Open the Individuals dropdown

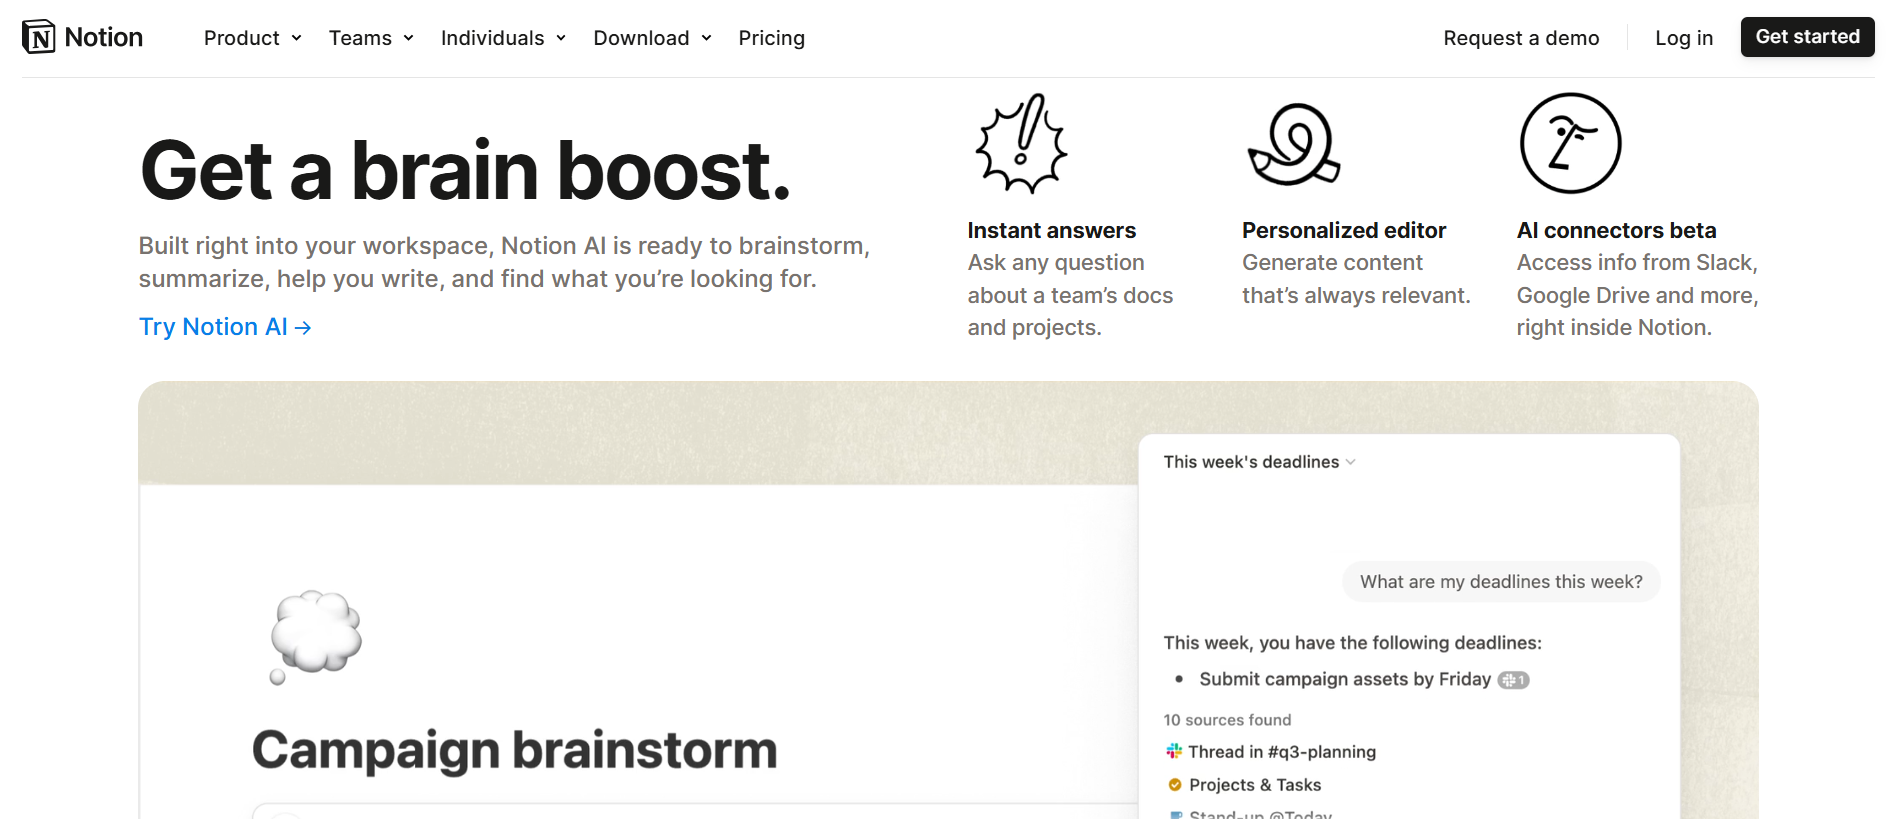tap(504, 38)
